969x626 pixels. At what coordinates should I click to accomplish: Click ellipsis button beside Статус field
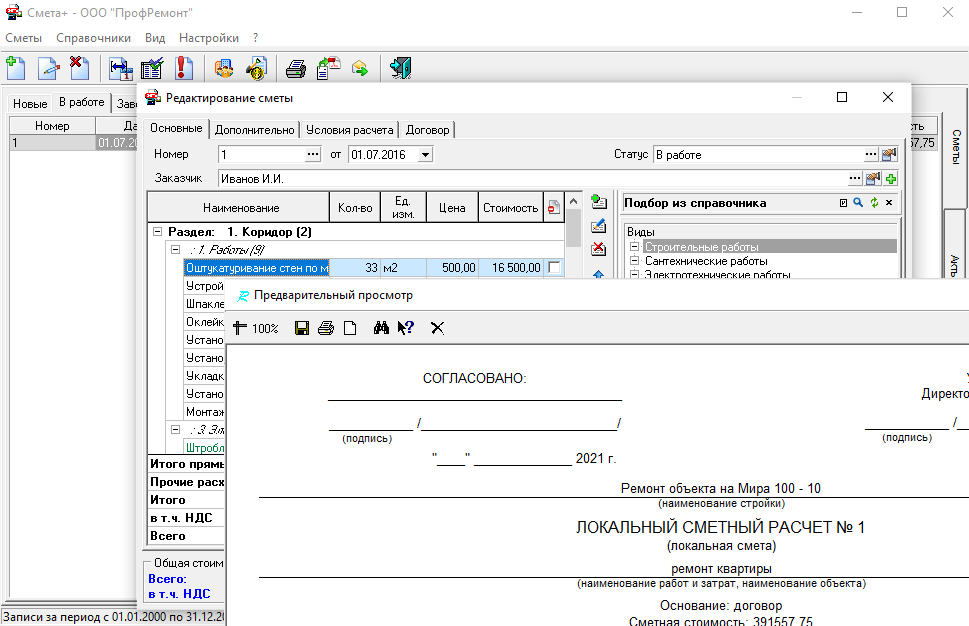click(870, 155)
